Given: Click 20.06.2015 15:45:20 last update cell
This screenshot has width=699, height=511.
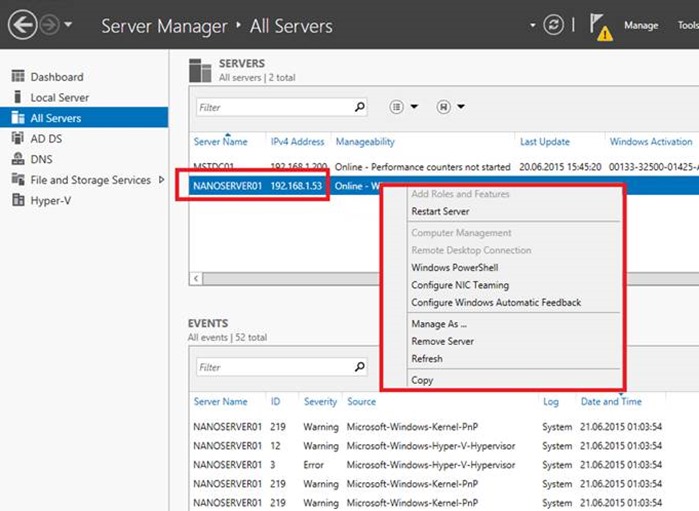Looking at the screenshot, I should (x=560, y=167).
